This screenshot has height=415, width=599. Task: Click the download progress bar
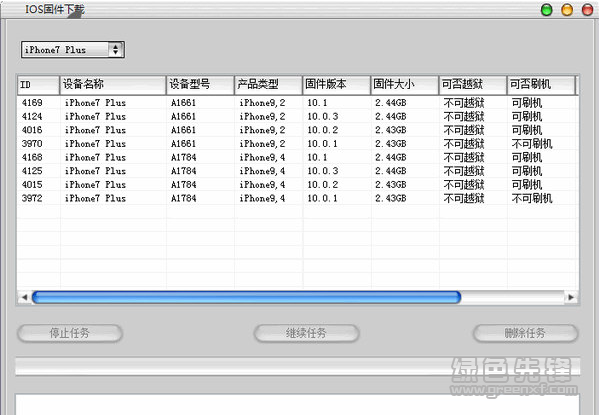pyautogui.click(x=298, y=366)
